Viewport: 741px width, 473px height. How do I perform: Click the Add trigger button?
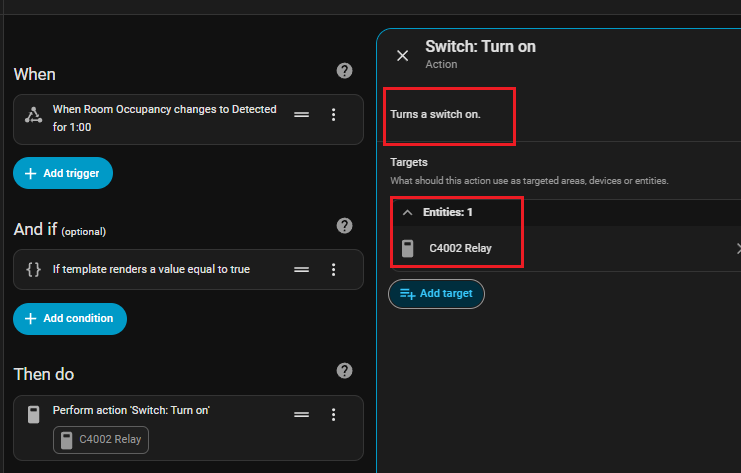point(63,173)
